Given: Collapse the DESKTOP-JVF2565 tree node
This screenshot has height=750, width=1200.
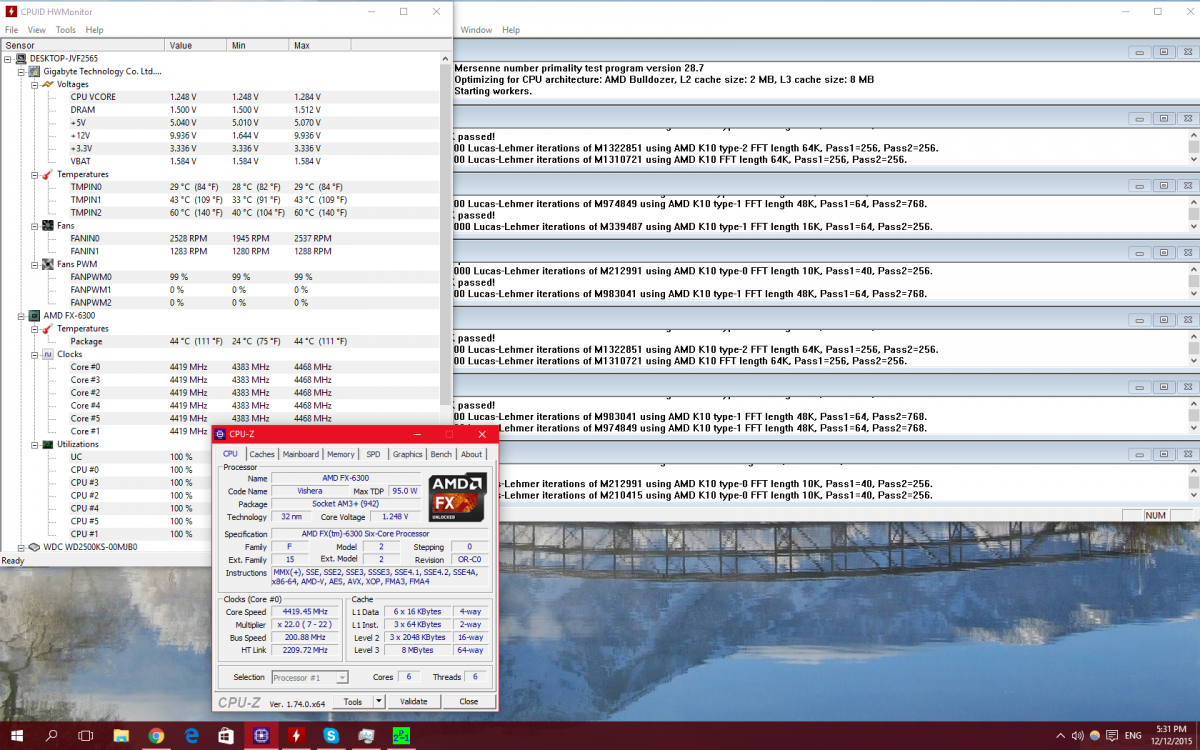Looking at the screenshot, I should point(9,59).
